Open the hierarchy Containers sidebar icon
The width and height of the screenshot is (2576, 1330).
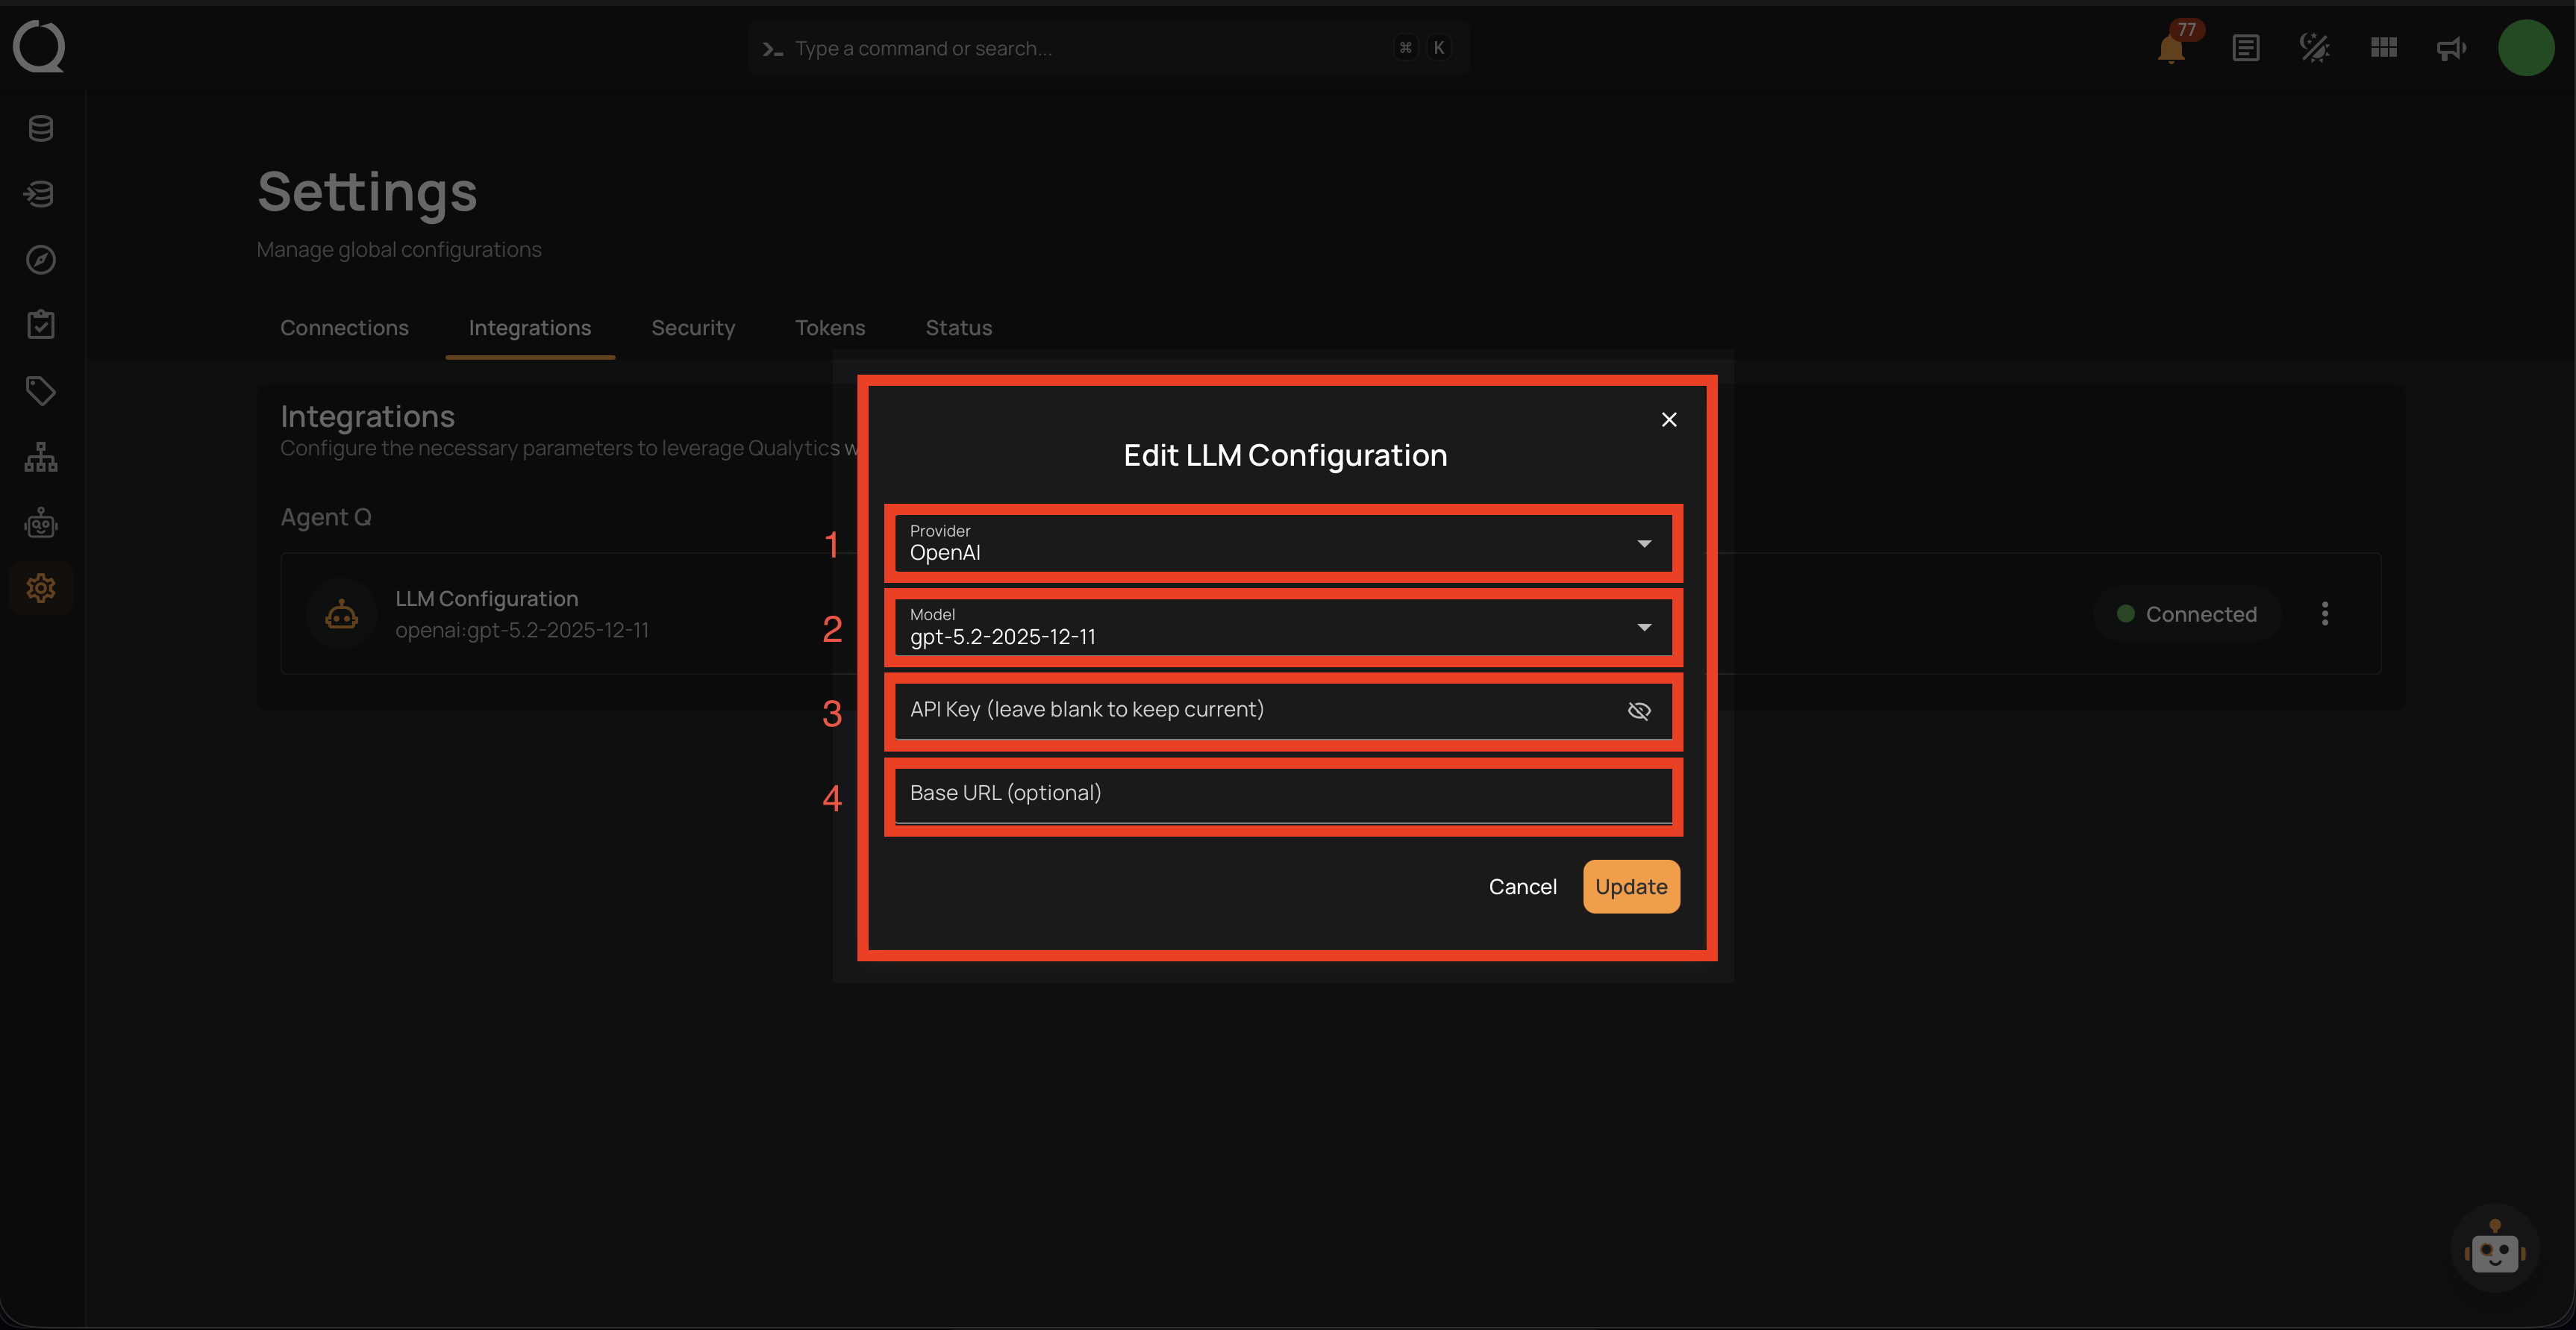point(40,456)
